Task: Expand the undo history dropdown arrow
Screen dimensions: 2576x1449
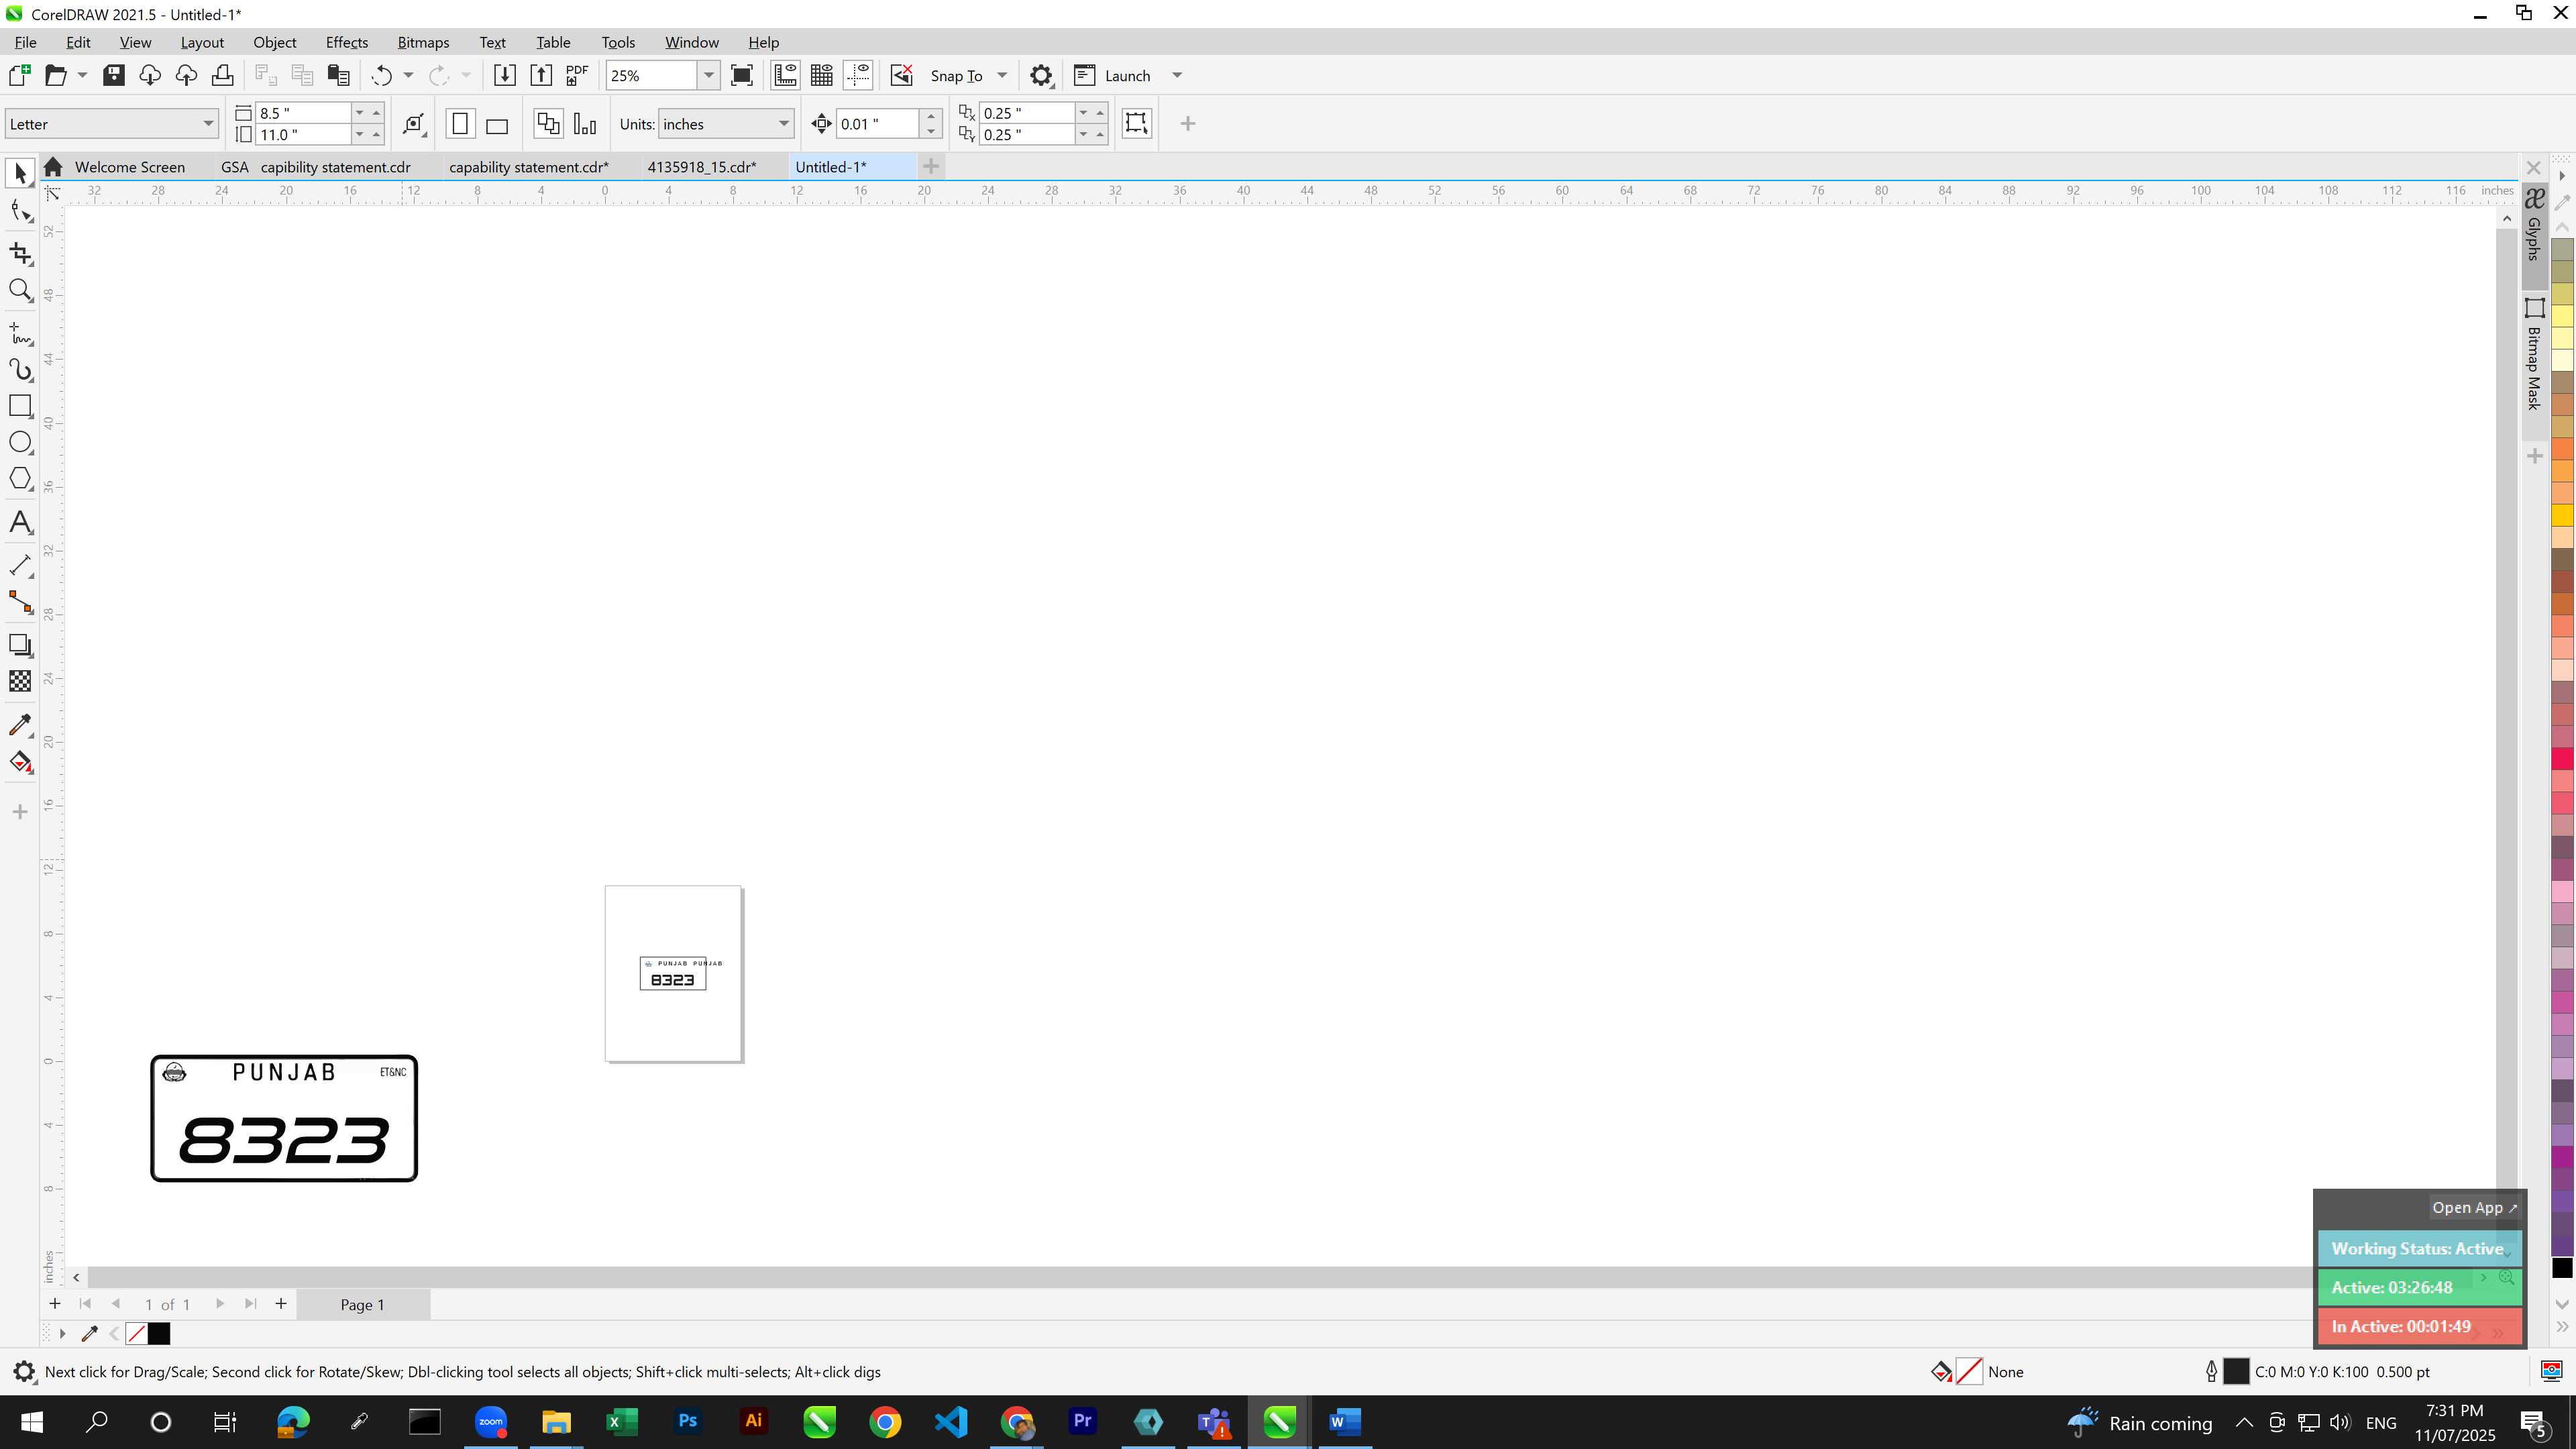Action: click(x=408, y=75)
